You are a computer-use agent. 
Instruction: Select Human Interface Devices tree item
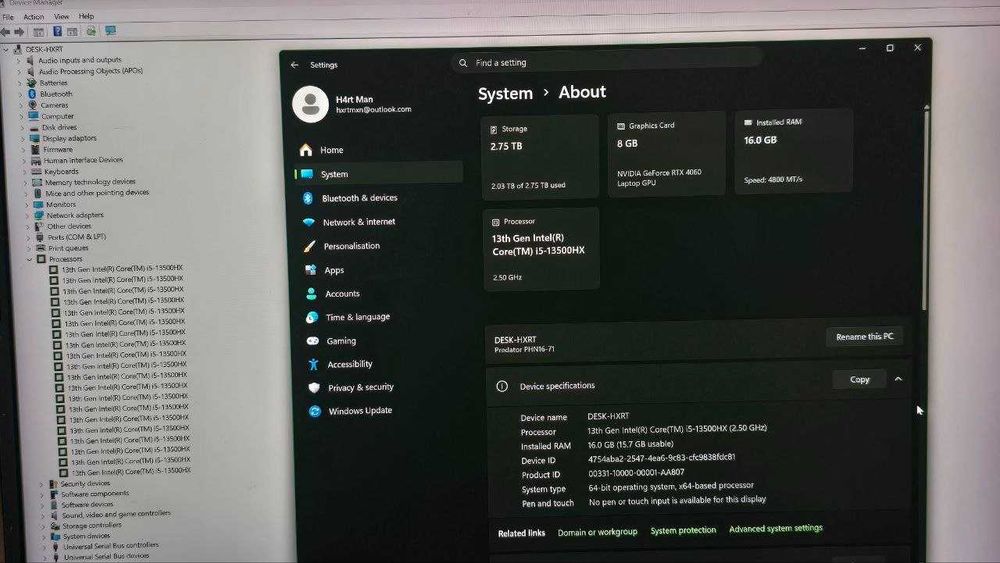(83, 160)
